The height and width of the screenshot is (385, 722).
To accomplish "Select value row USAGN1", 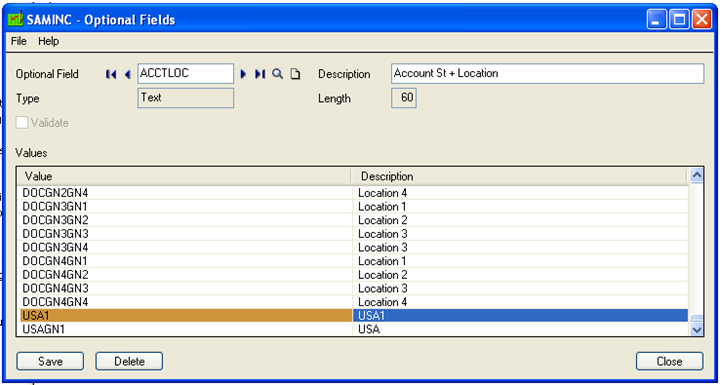I will (186, 329).
